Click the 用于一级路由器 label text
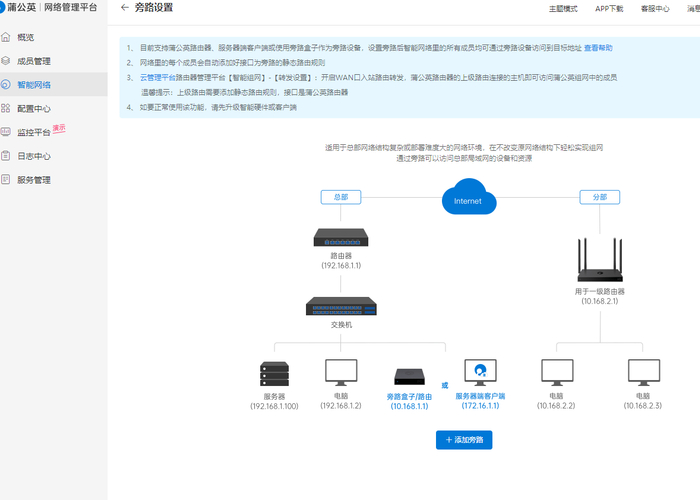The width and height of the screenshot is (700, 500). tap(600, 292)
